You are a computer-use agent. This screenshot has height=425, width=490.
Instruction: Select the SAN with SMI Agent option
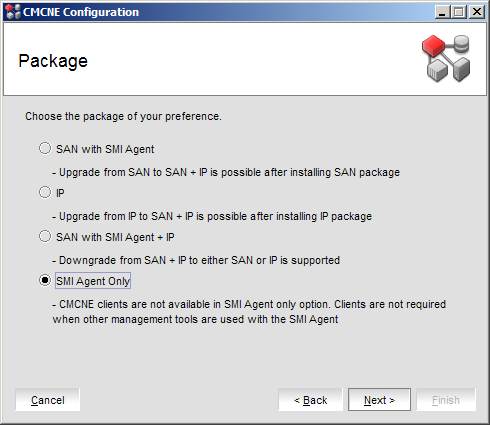click(45, 148)
